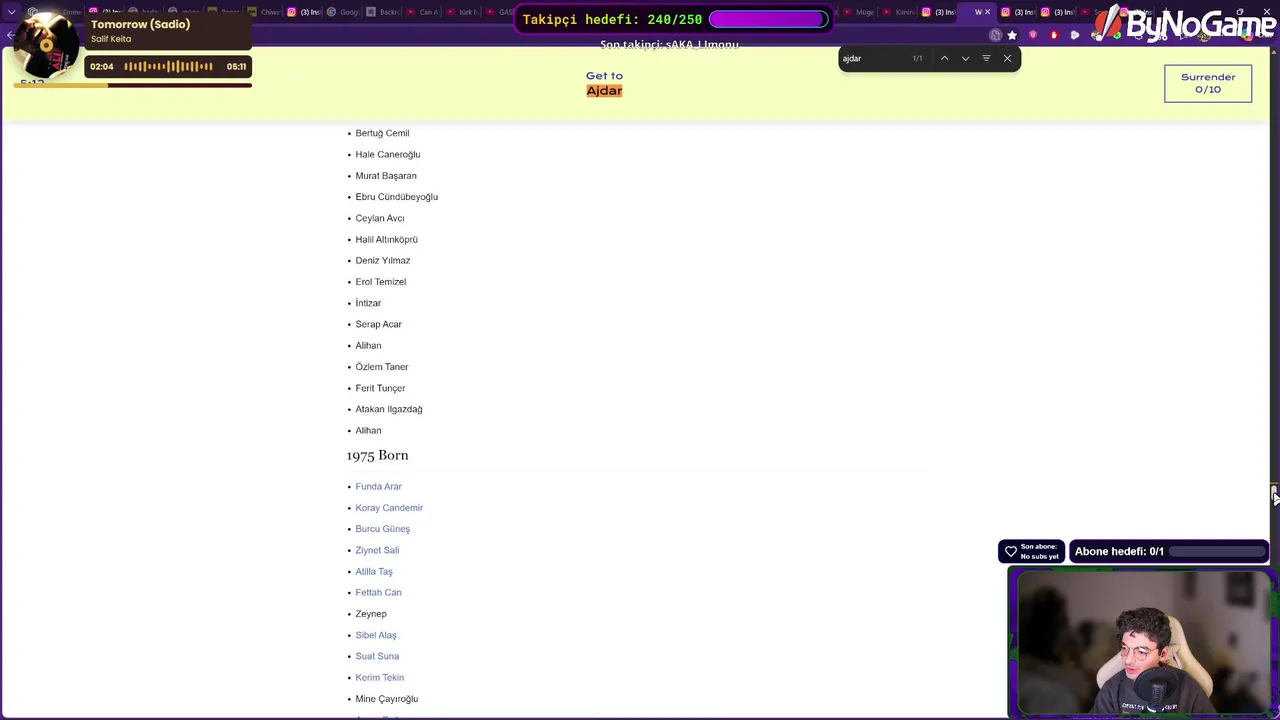
Task: Click the highlighted 'Ajdar' target text
Action: click(604, 91)
